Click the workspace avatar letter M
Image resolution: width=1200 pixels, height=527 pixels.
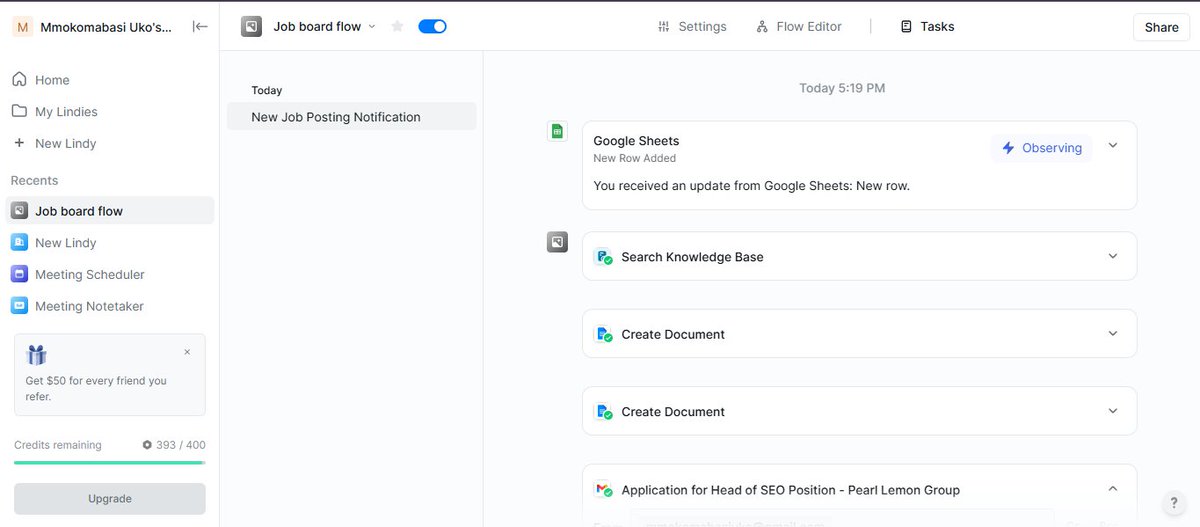point(23,27)
